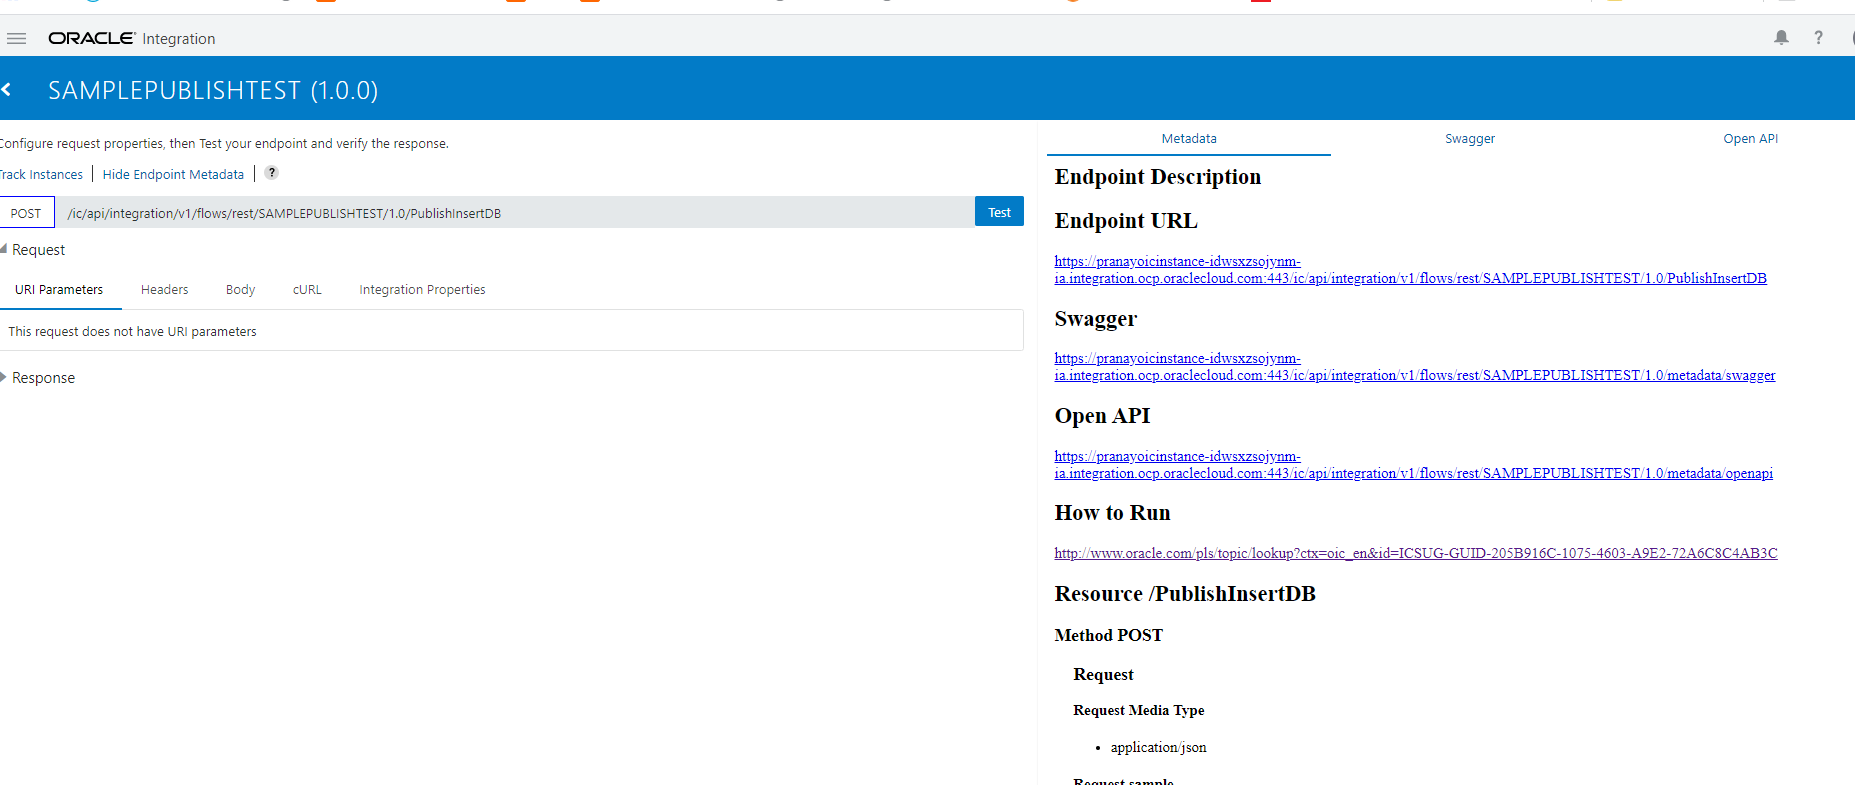
Task: Click the endpoint path input field
Action: click(515, 213)
